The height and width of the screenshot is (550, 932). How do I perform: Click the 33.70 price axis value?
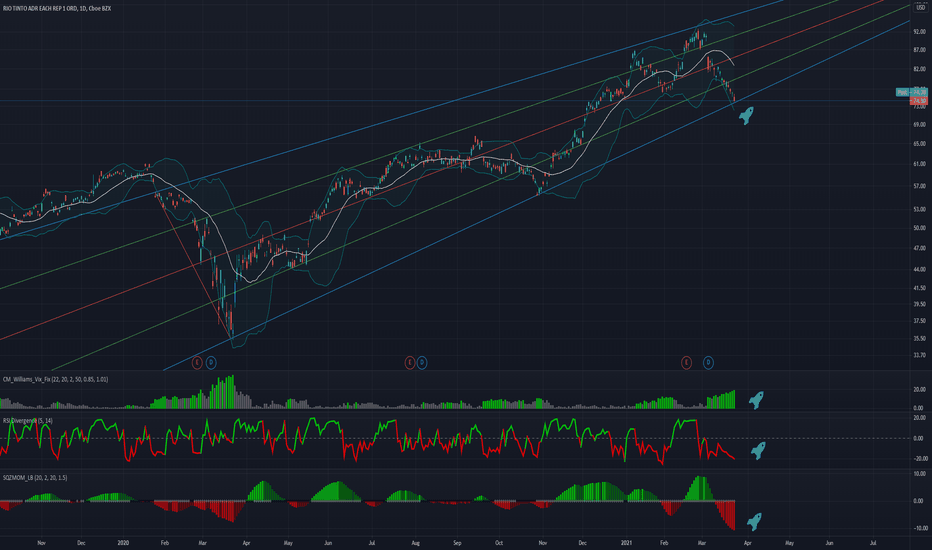(x=920, y=356)
